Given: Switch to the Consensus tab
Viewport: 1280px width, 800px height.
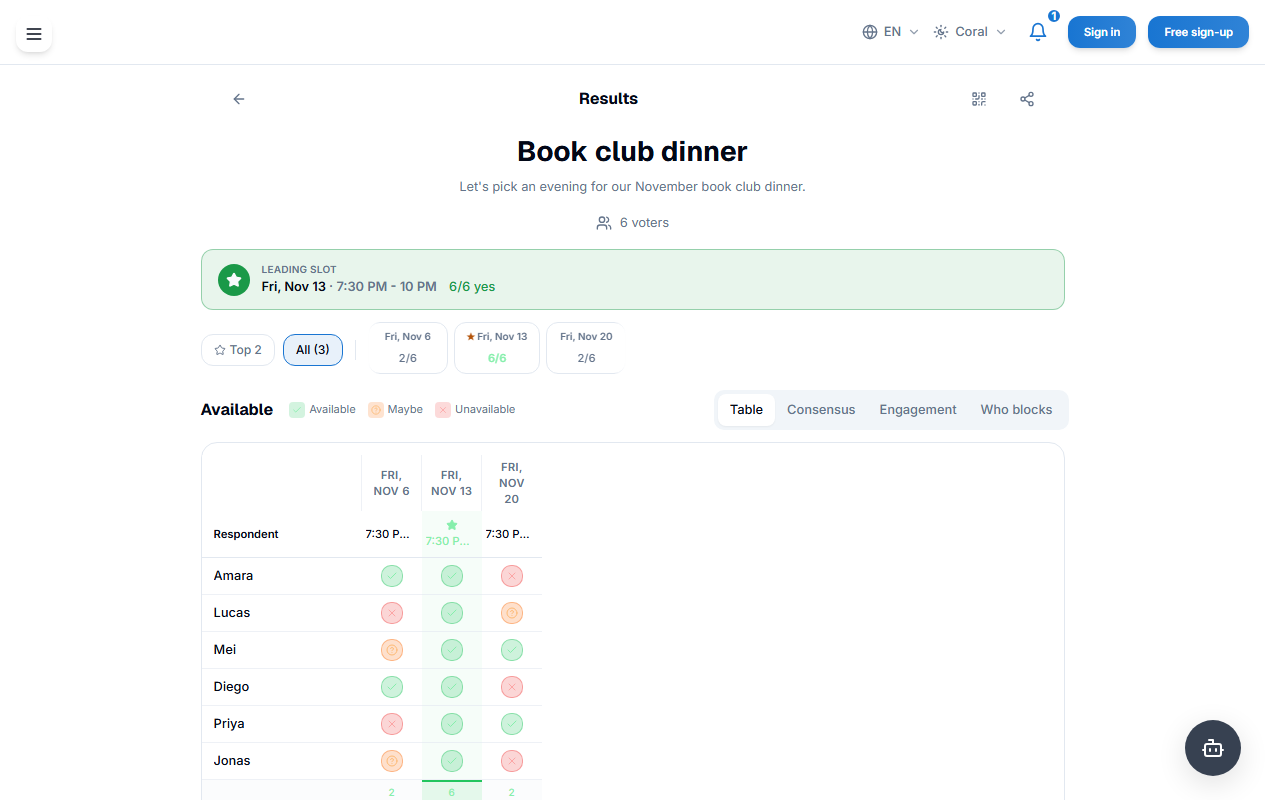Looking at the screenshot, I should (x=821, y=410).
